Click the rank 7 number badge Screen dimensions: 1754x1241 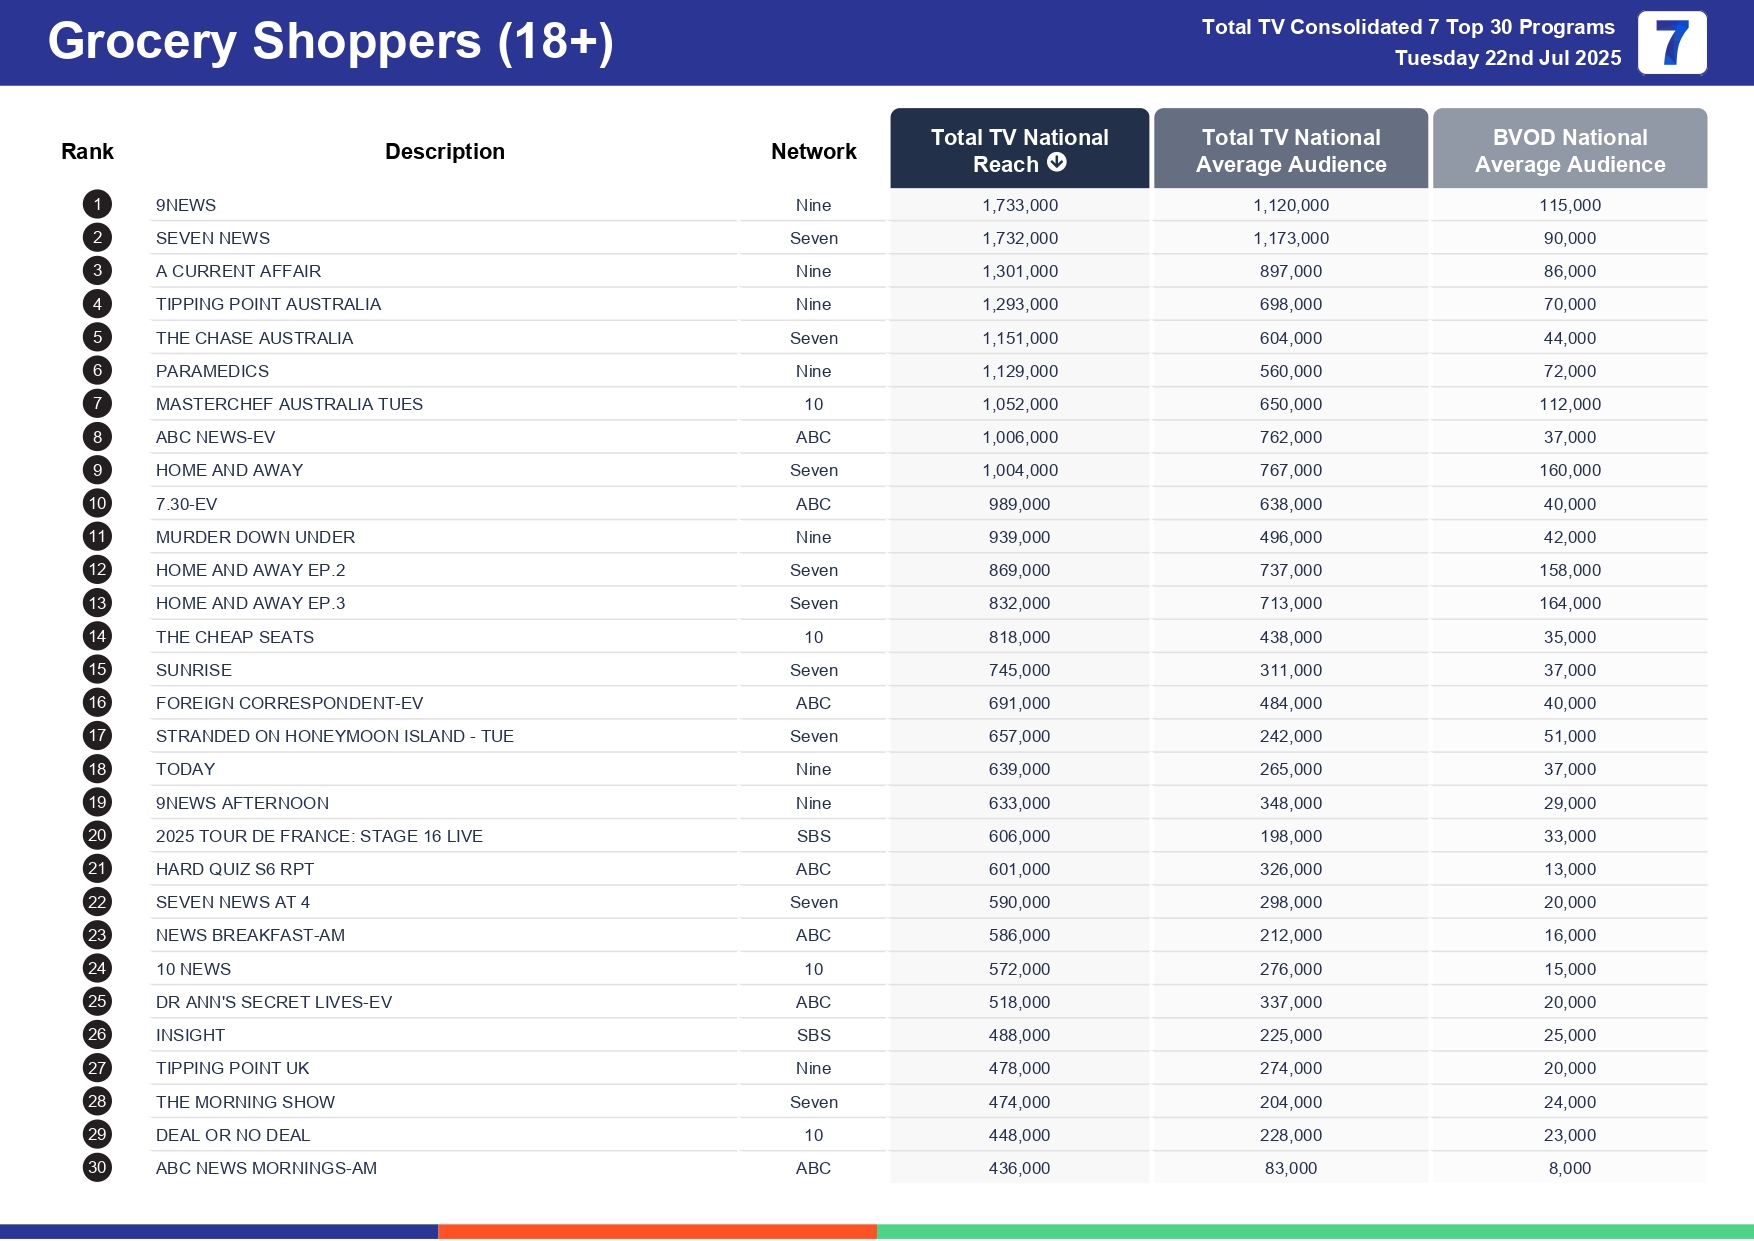(97, 404)
